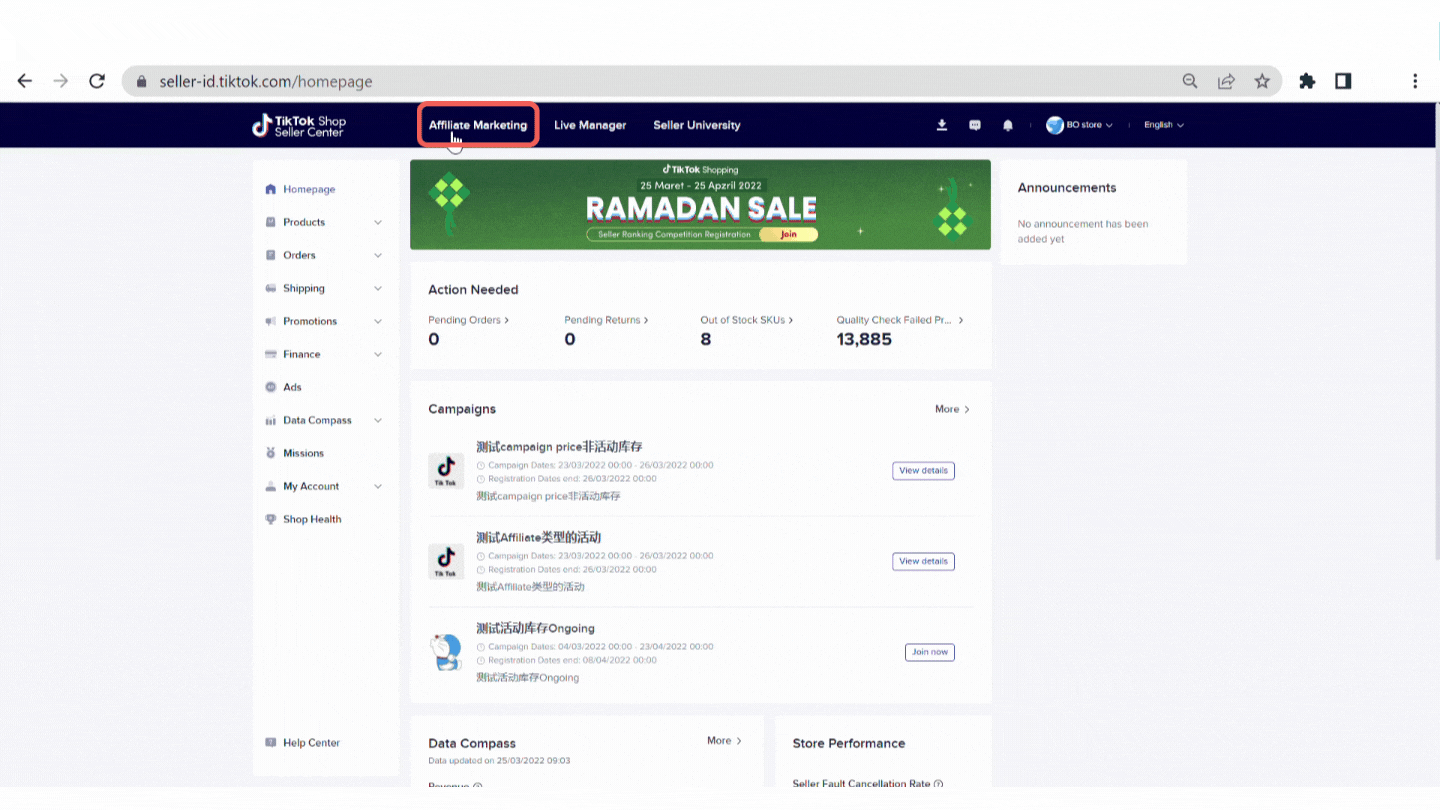Open the notifications bell
This screenshot has height=810, width=1440.
point(1008,125)
